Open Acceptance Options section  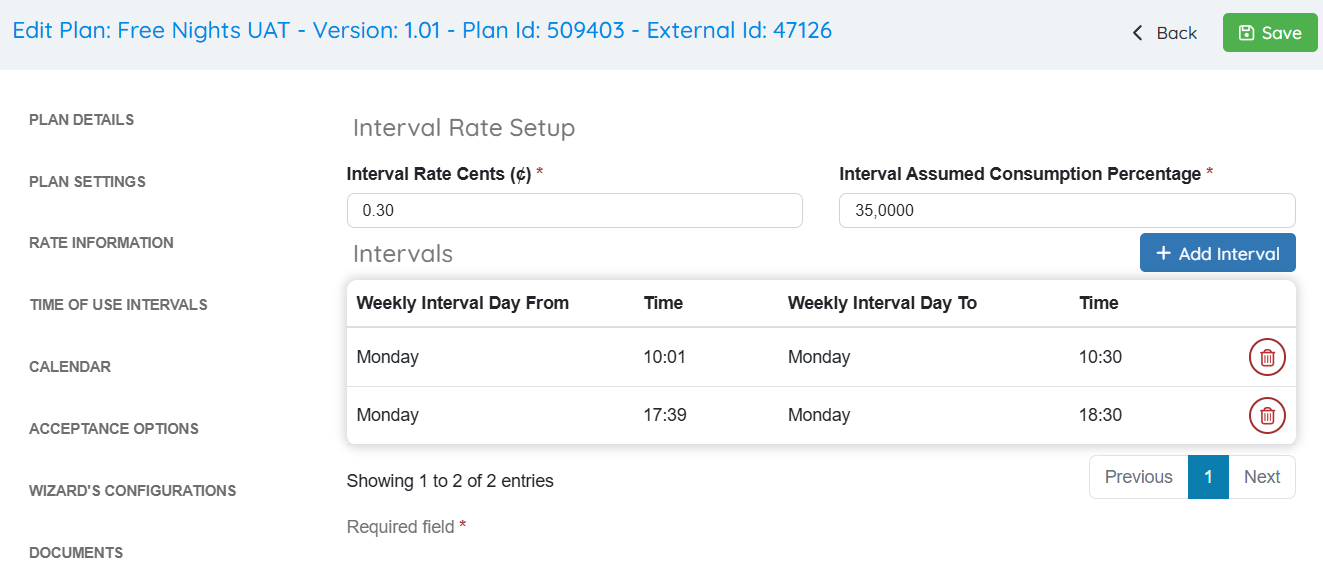point(114,429)
